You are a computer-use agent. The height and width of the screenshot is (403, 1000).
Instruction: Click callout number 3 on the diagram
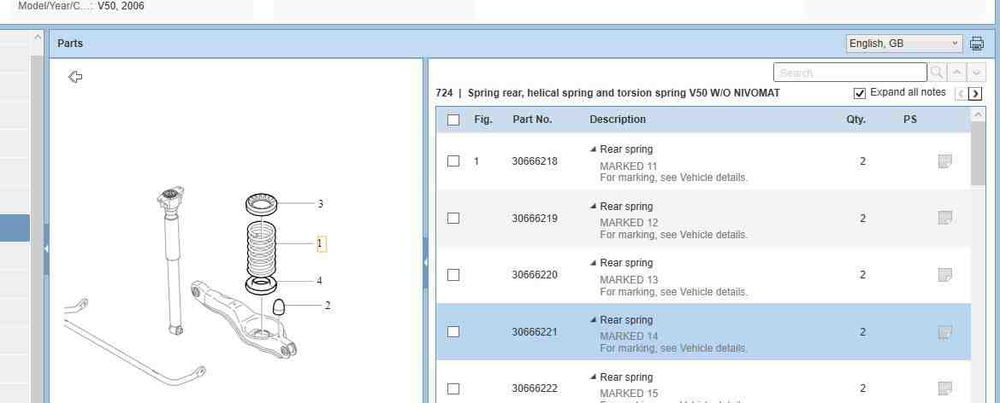click(x=320, y=204)
